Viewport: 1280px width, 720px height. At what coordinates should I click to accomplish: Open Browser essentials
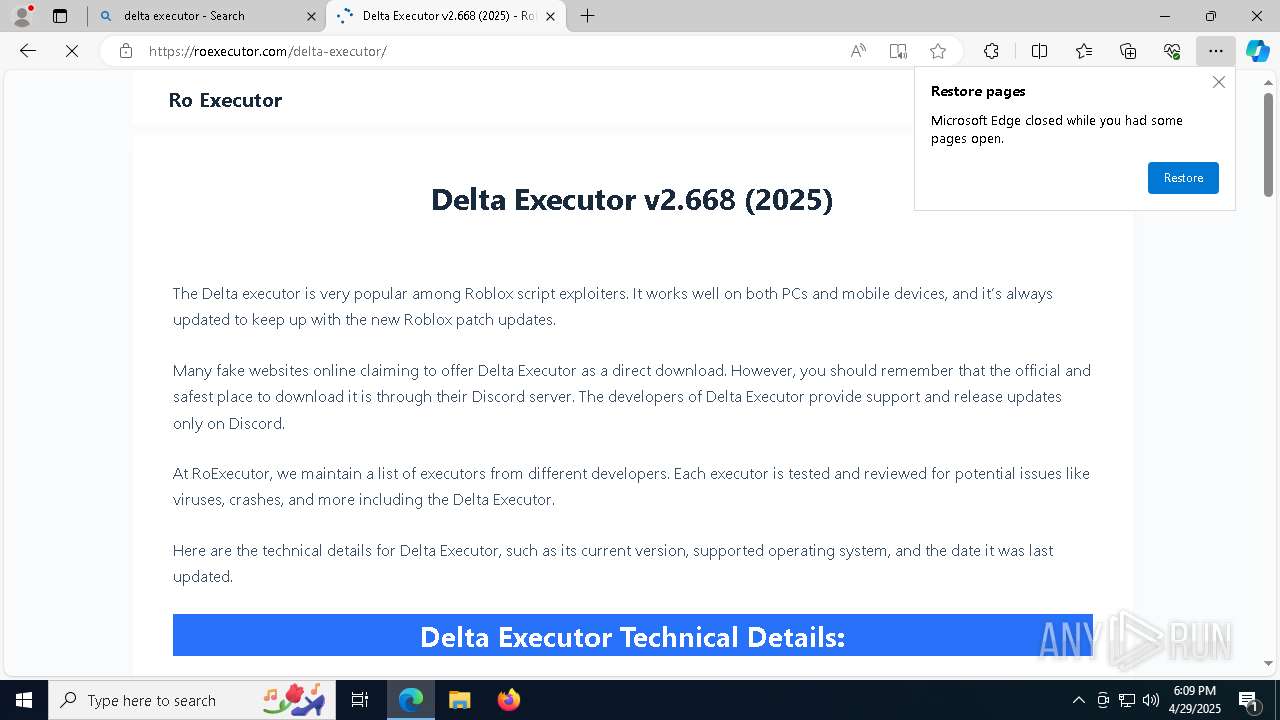(x=1172, y=51)
